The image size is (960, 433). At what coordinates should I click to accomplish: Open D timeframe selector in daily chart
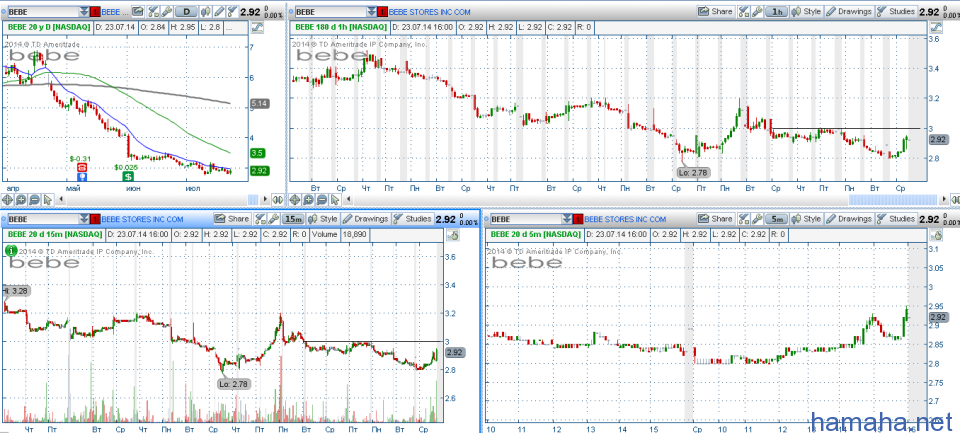[x=186, y=12]
